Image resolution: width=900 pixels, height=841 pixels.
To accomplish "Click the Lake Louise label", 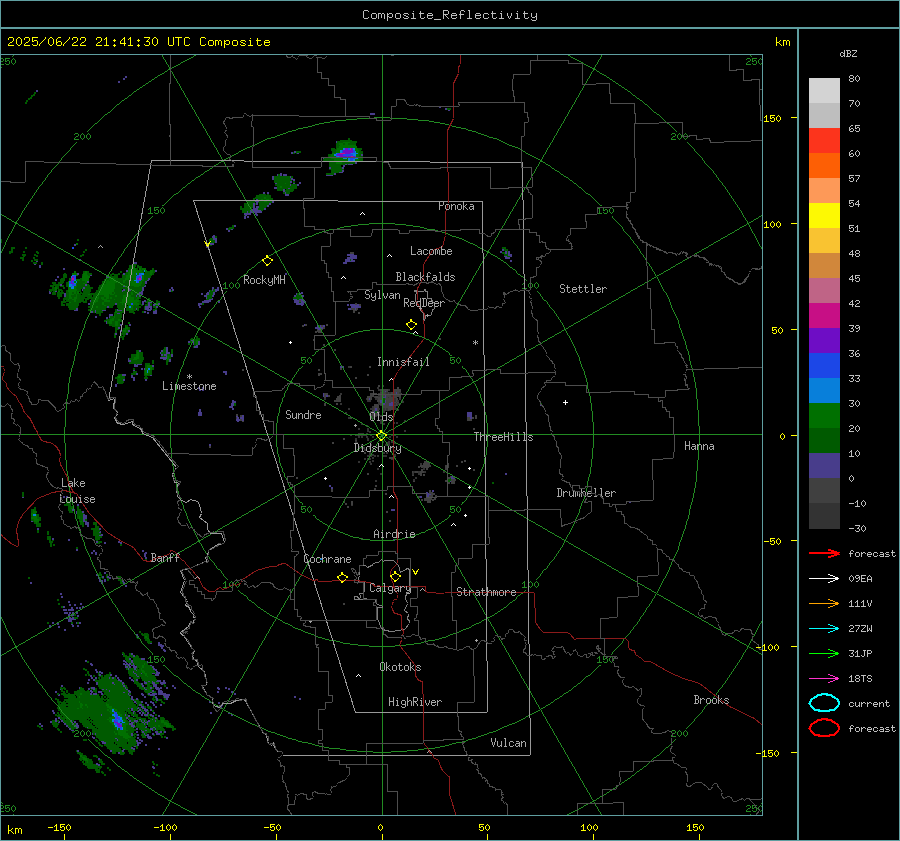I will click(77, 491).
